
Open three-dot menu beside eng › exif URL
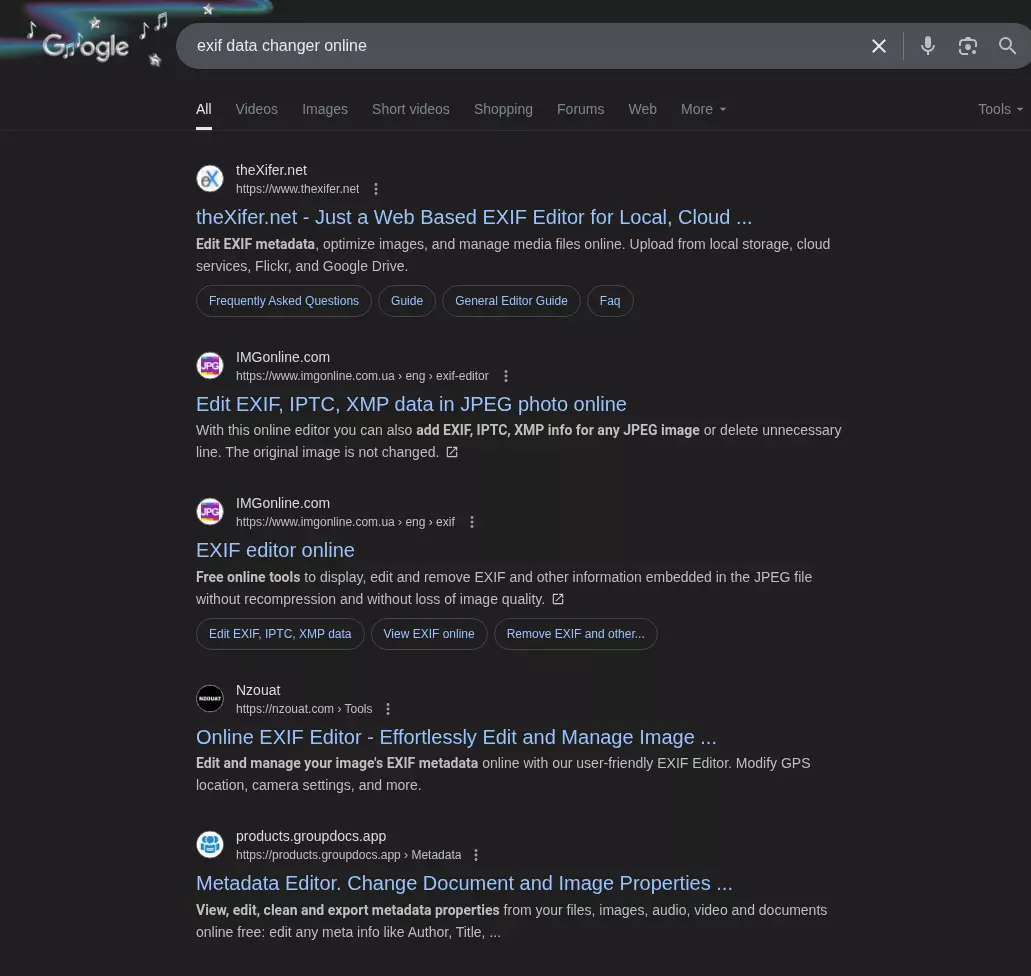point(471,522)
